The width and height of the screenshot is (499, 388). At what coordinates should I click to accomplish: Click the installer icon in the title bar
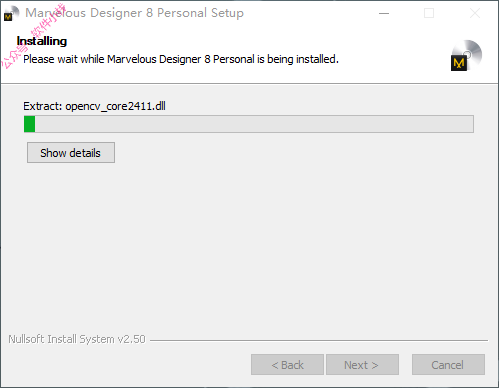pyautogui.click(x=11, y=14)
